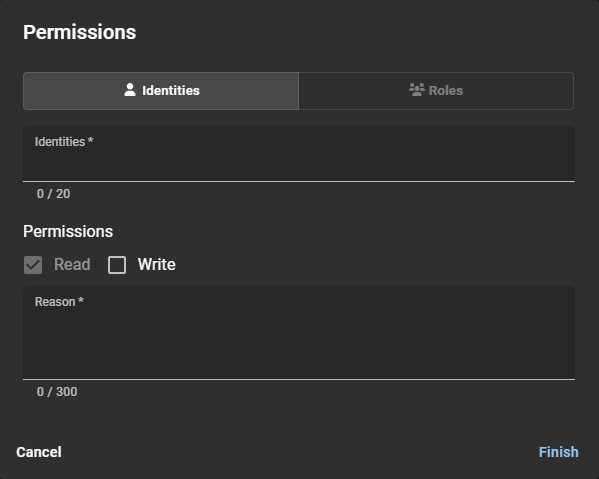Click the Permissions section heading above checkboxes
599x479 pixels.
coord(68,231)
